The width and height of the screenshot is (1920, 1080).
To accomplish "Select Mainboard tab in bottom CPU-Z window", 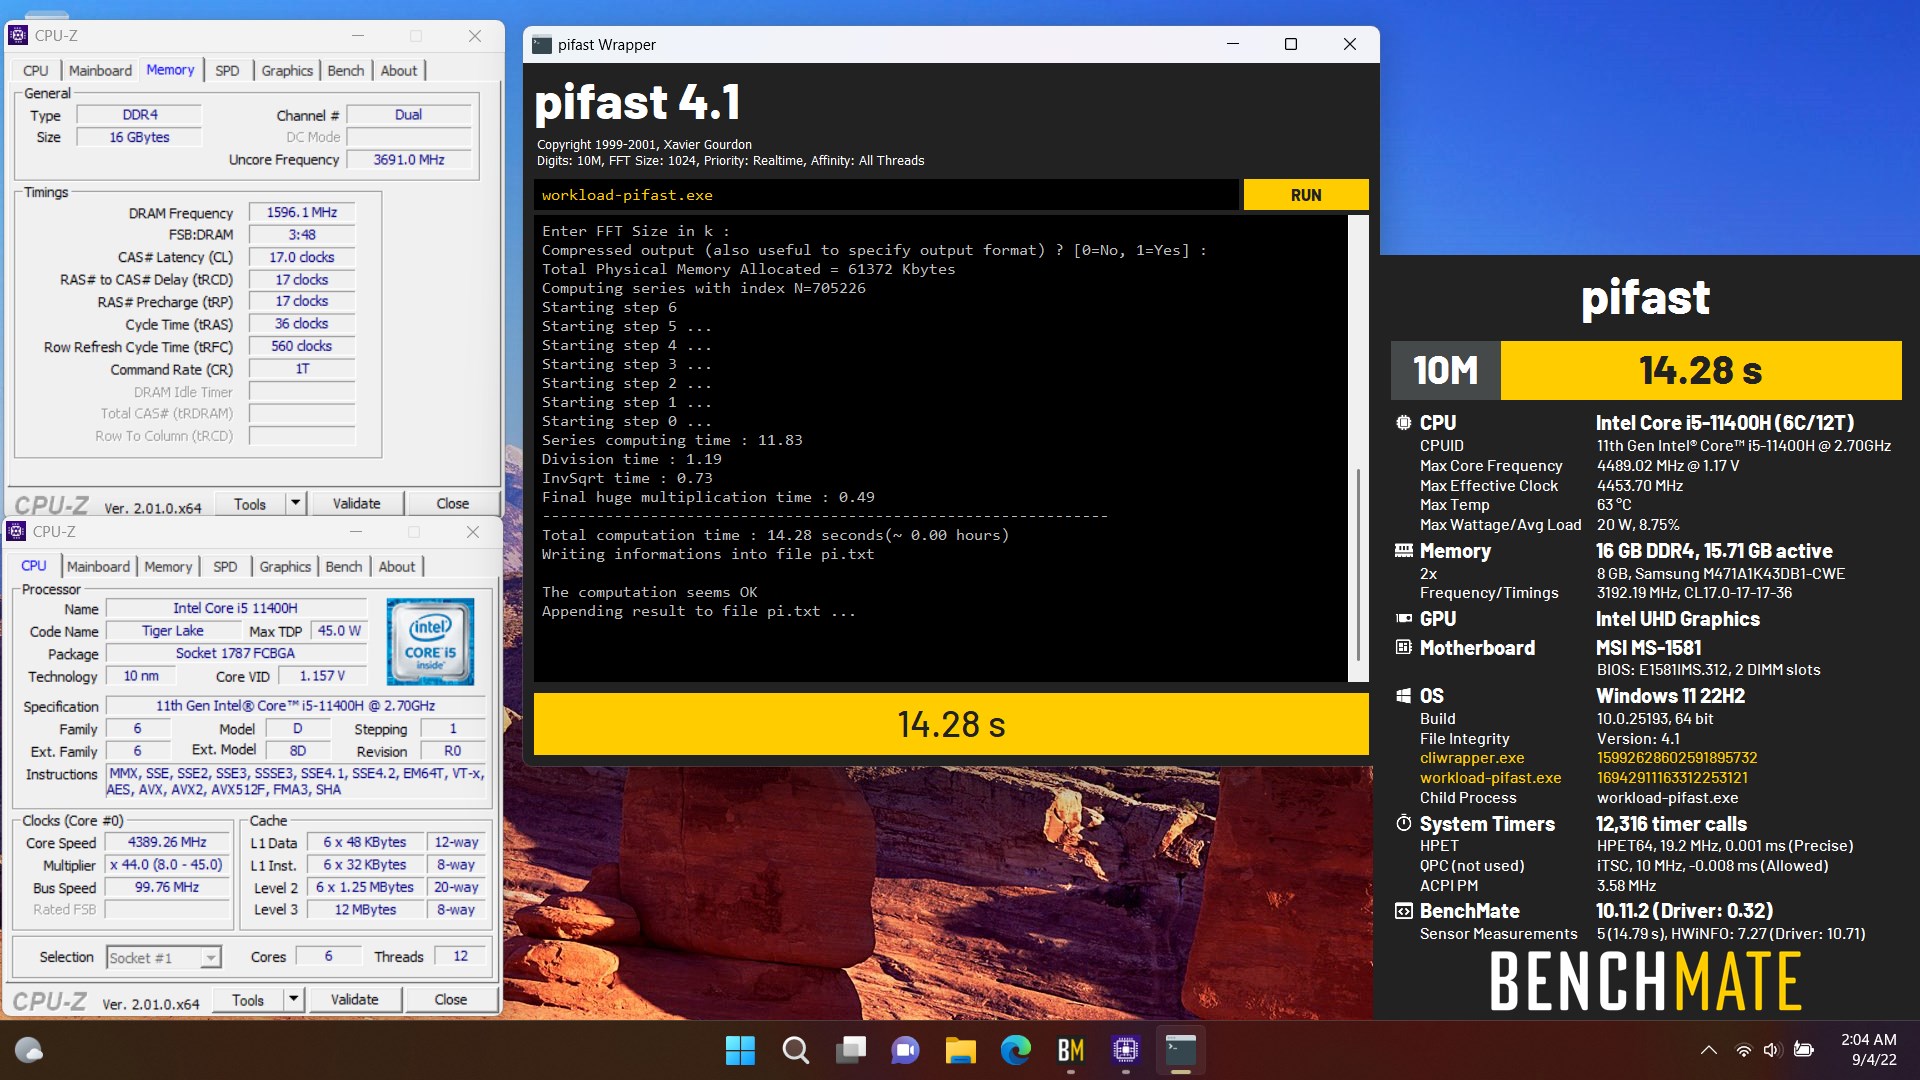I will tap(98, 566).
